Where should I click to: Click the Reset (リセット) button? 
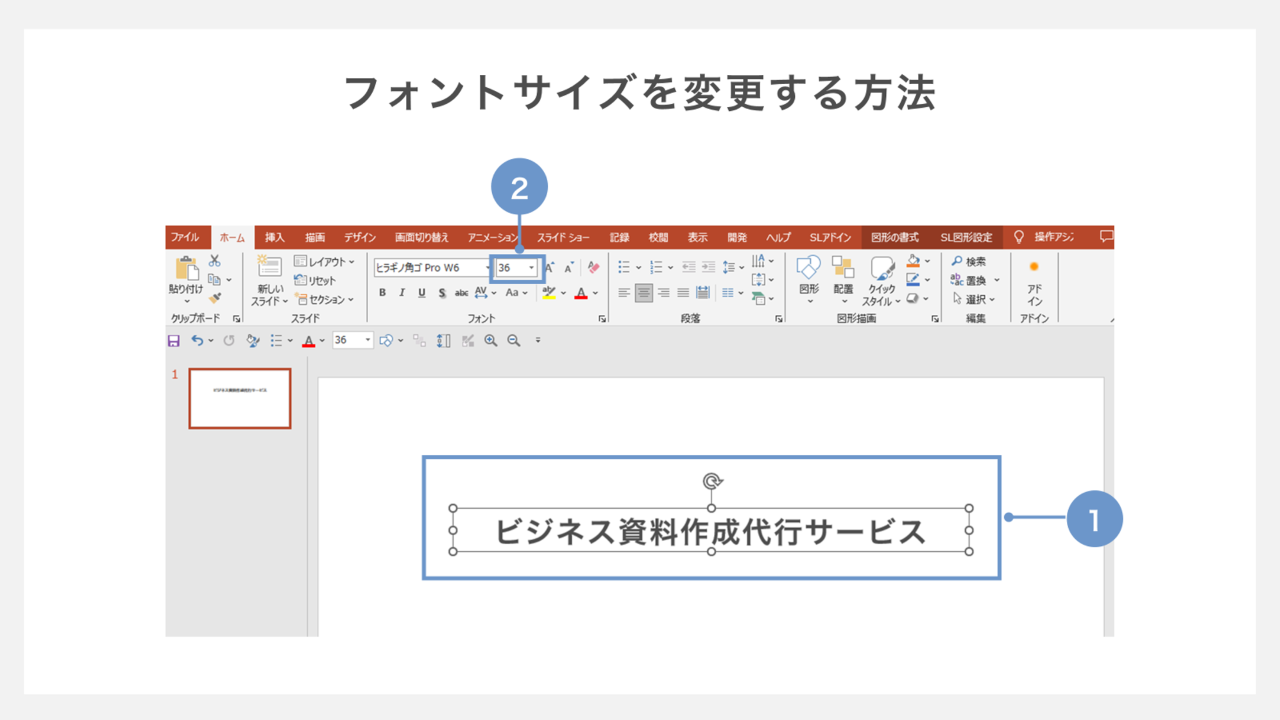coord(316,281)
